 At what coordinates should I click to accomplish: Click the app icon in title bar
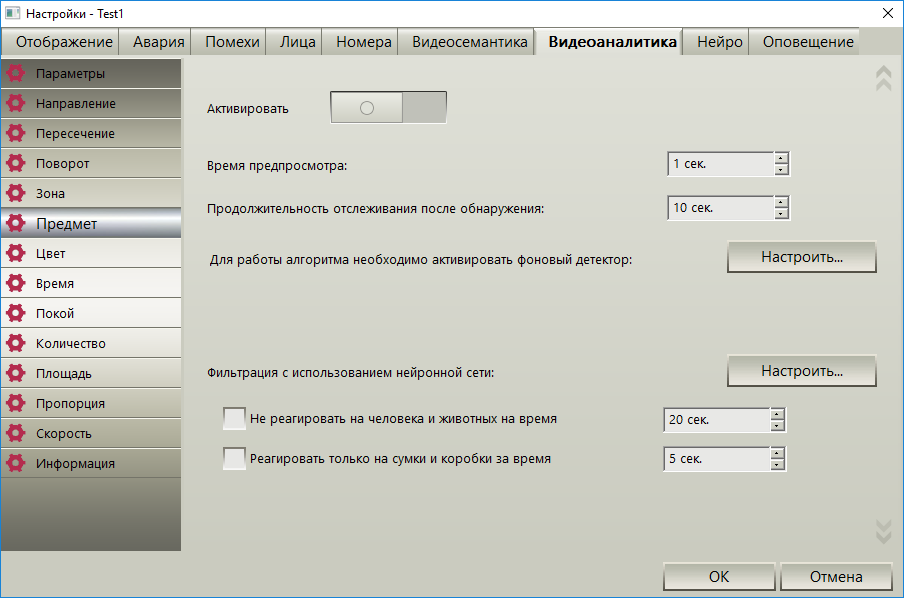12,13
